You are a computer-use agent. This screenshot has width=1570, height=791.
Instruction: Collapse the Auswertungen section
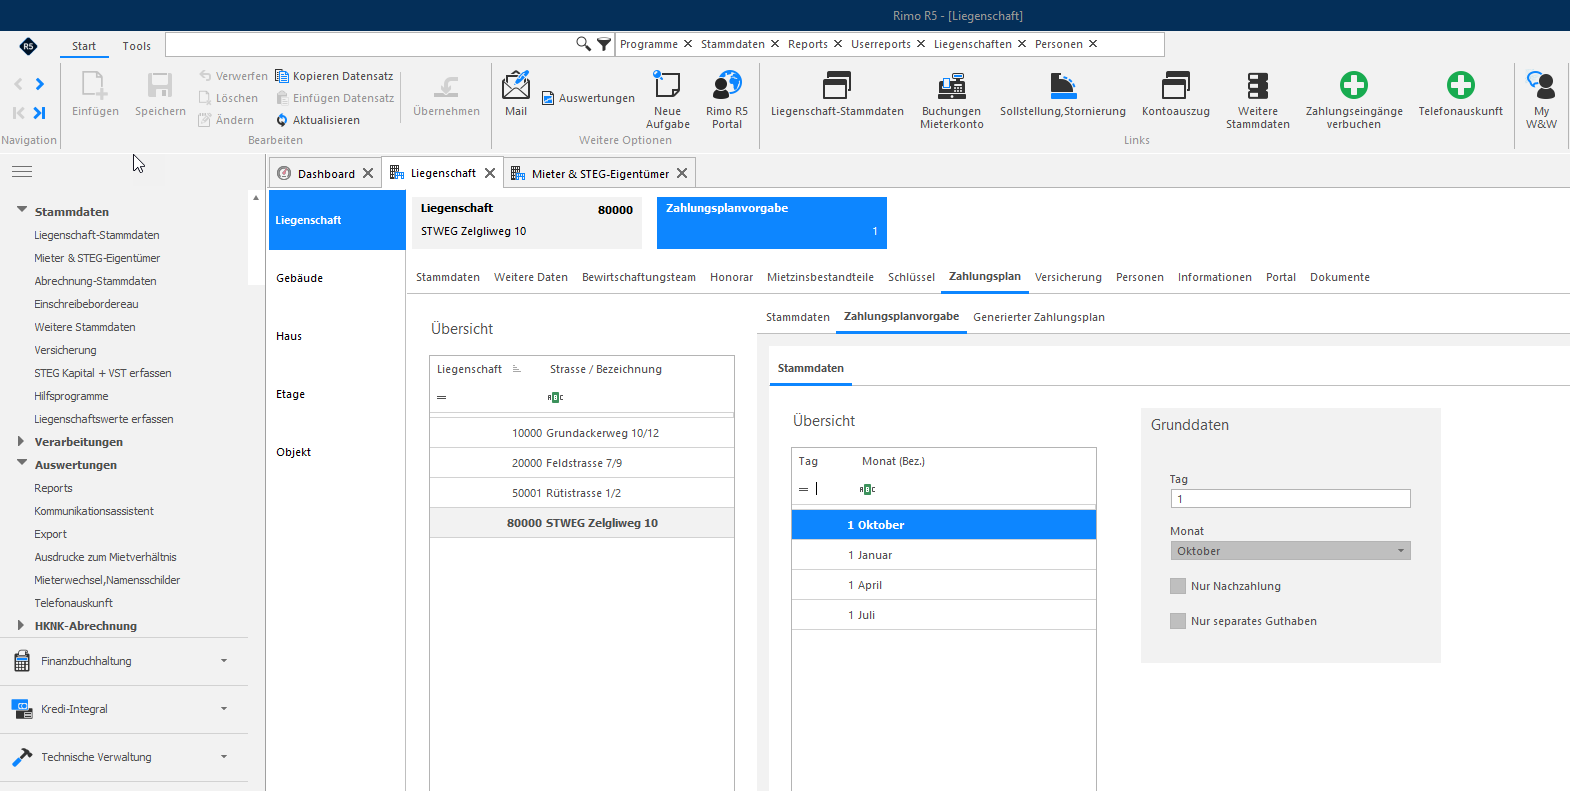coord(22,464)
